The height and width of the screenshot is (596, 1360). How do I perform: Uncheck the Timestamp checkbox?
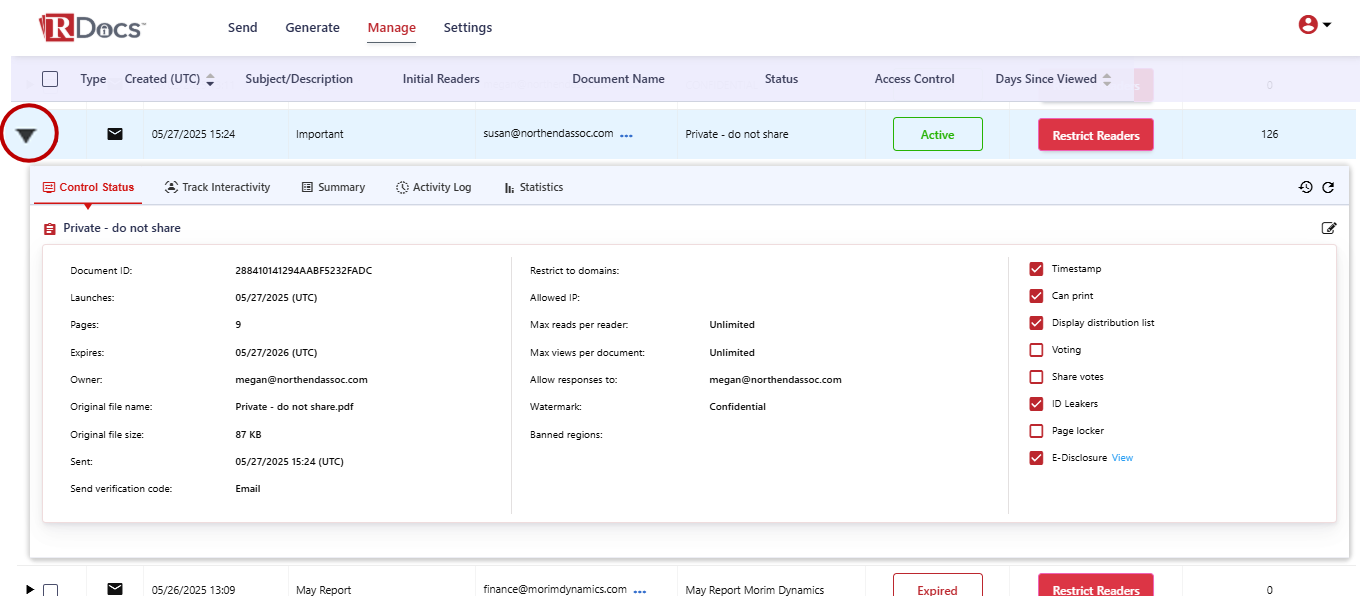[x=1036, y=269]
